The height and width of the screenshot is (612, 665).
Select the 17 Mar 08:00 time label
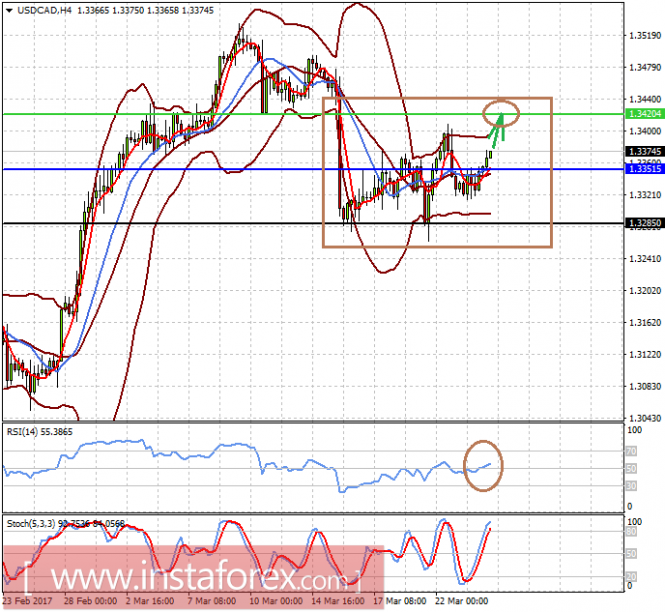(x=400, y=601)
